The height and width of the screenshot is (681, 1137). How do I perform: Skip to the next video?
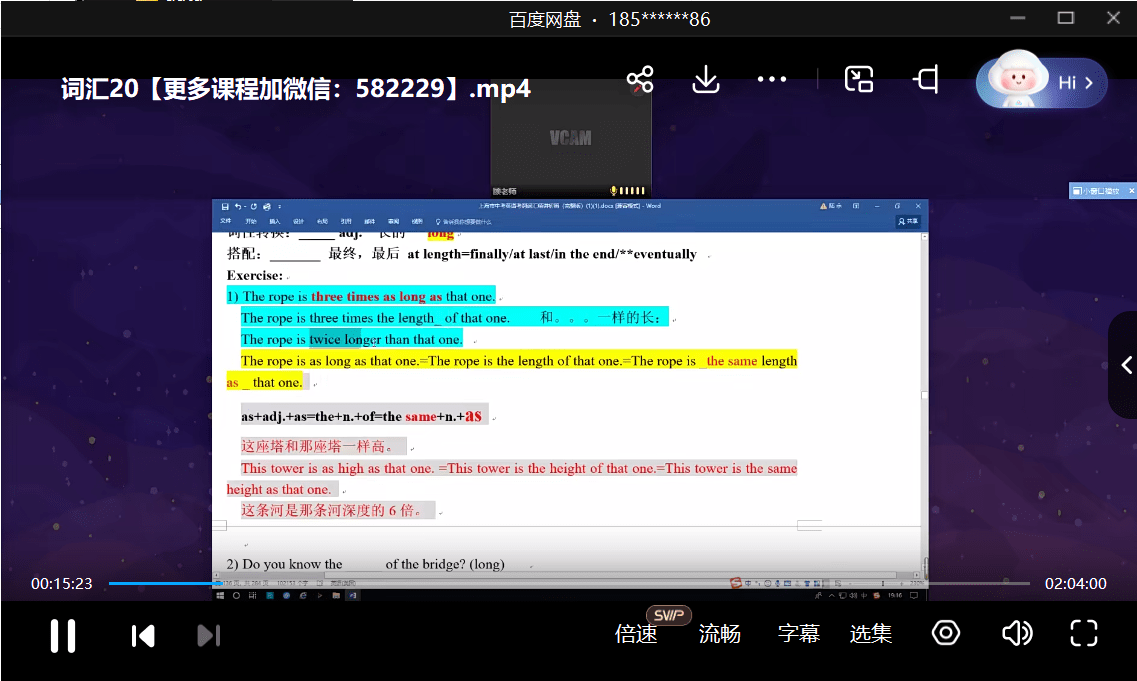point(208,636)
